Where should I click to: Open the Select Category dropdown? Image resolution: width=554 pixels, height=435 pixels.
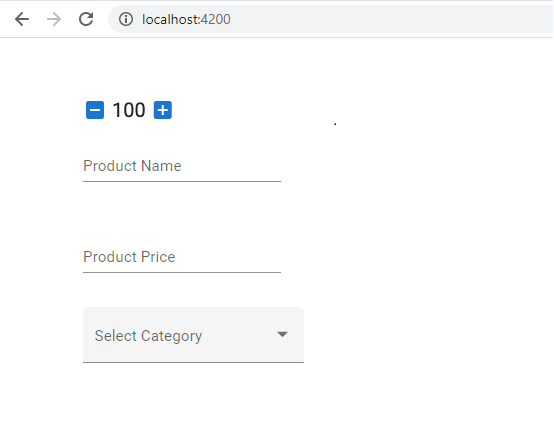point(193,335)
